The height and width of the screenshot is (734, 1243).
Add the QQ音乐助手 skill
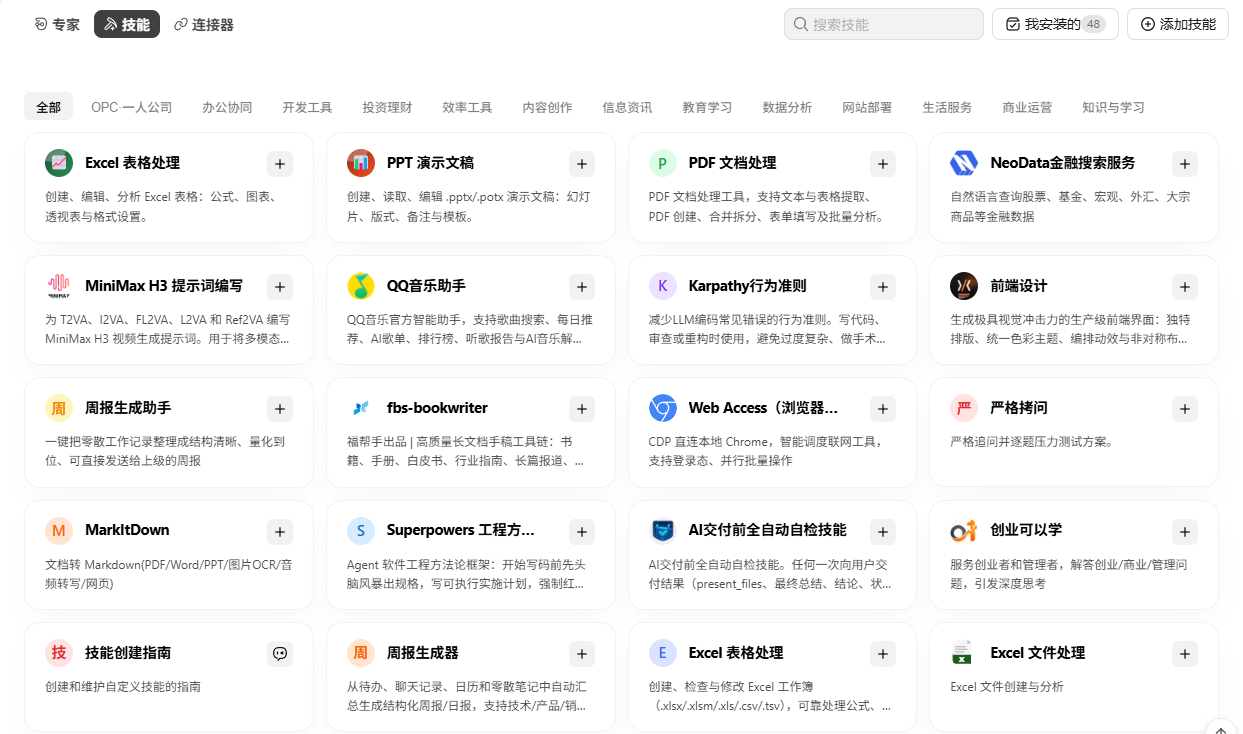[582, 287]
